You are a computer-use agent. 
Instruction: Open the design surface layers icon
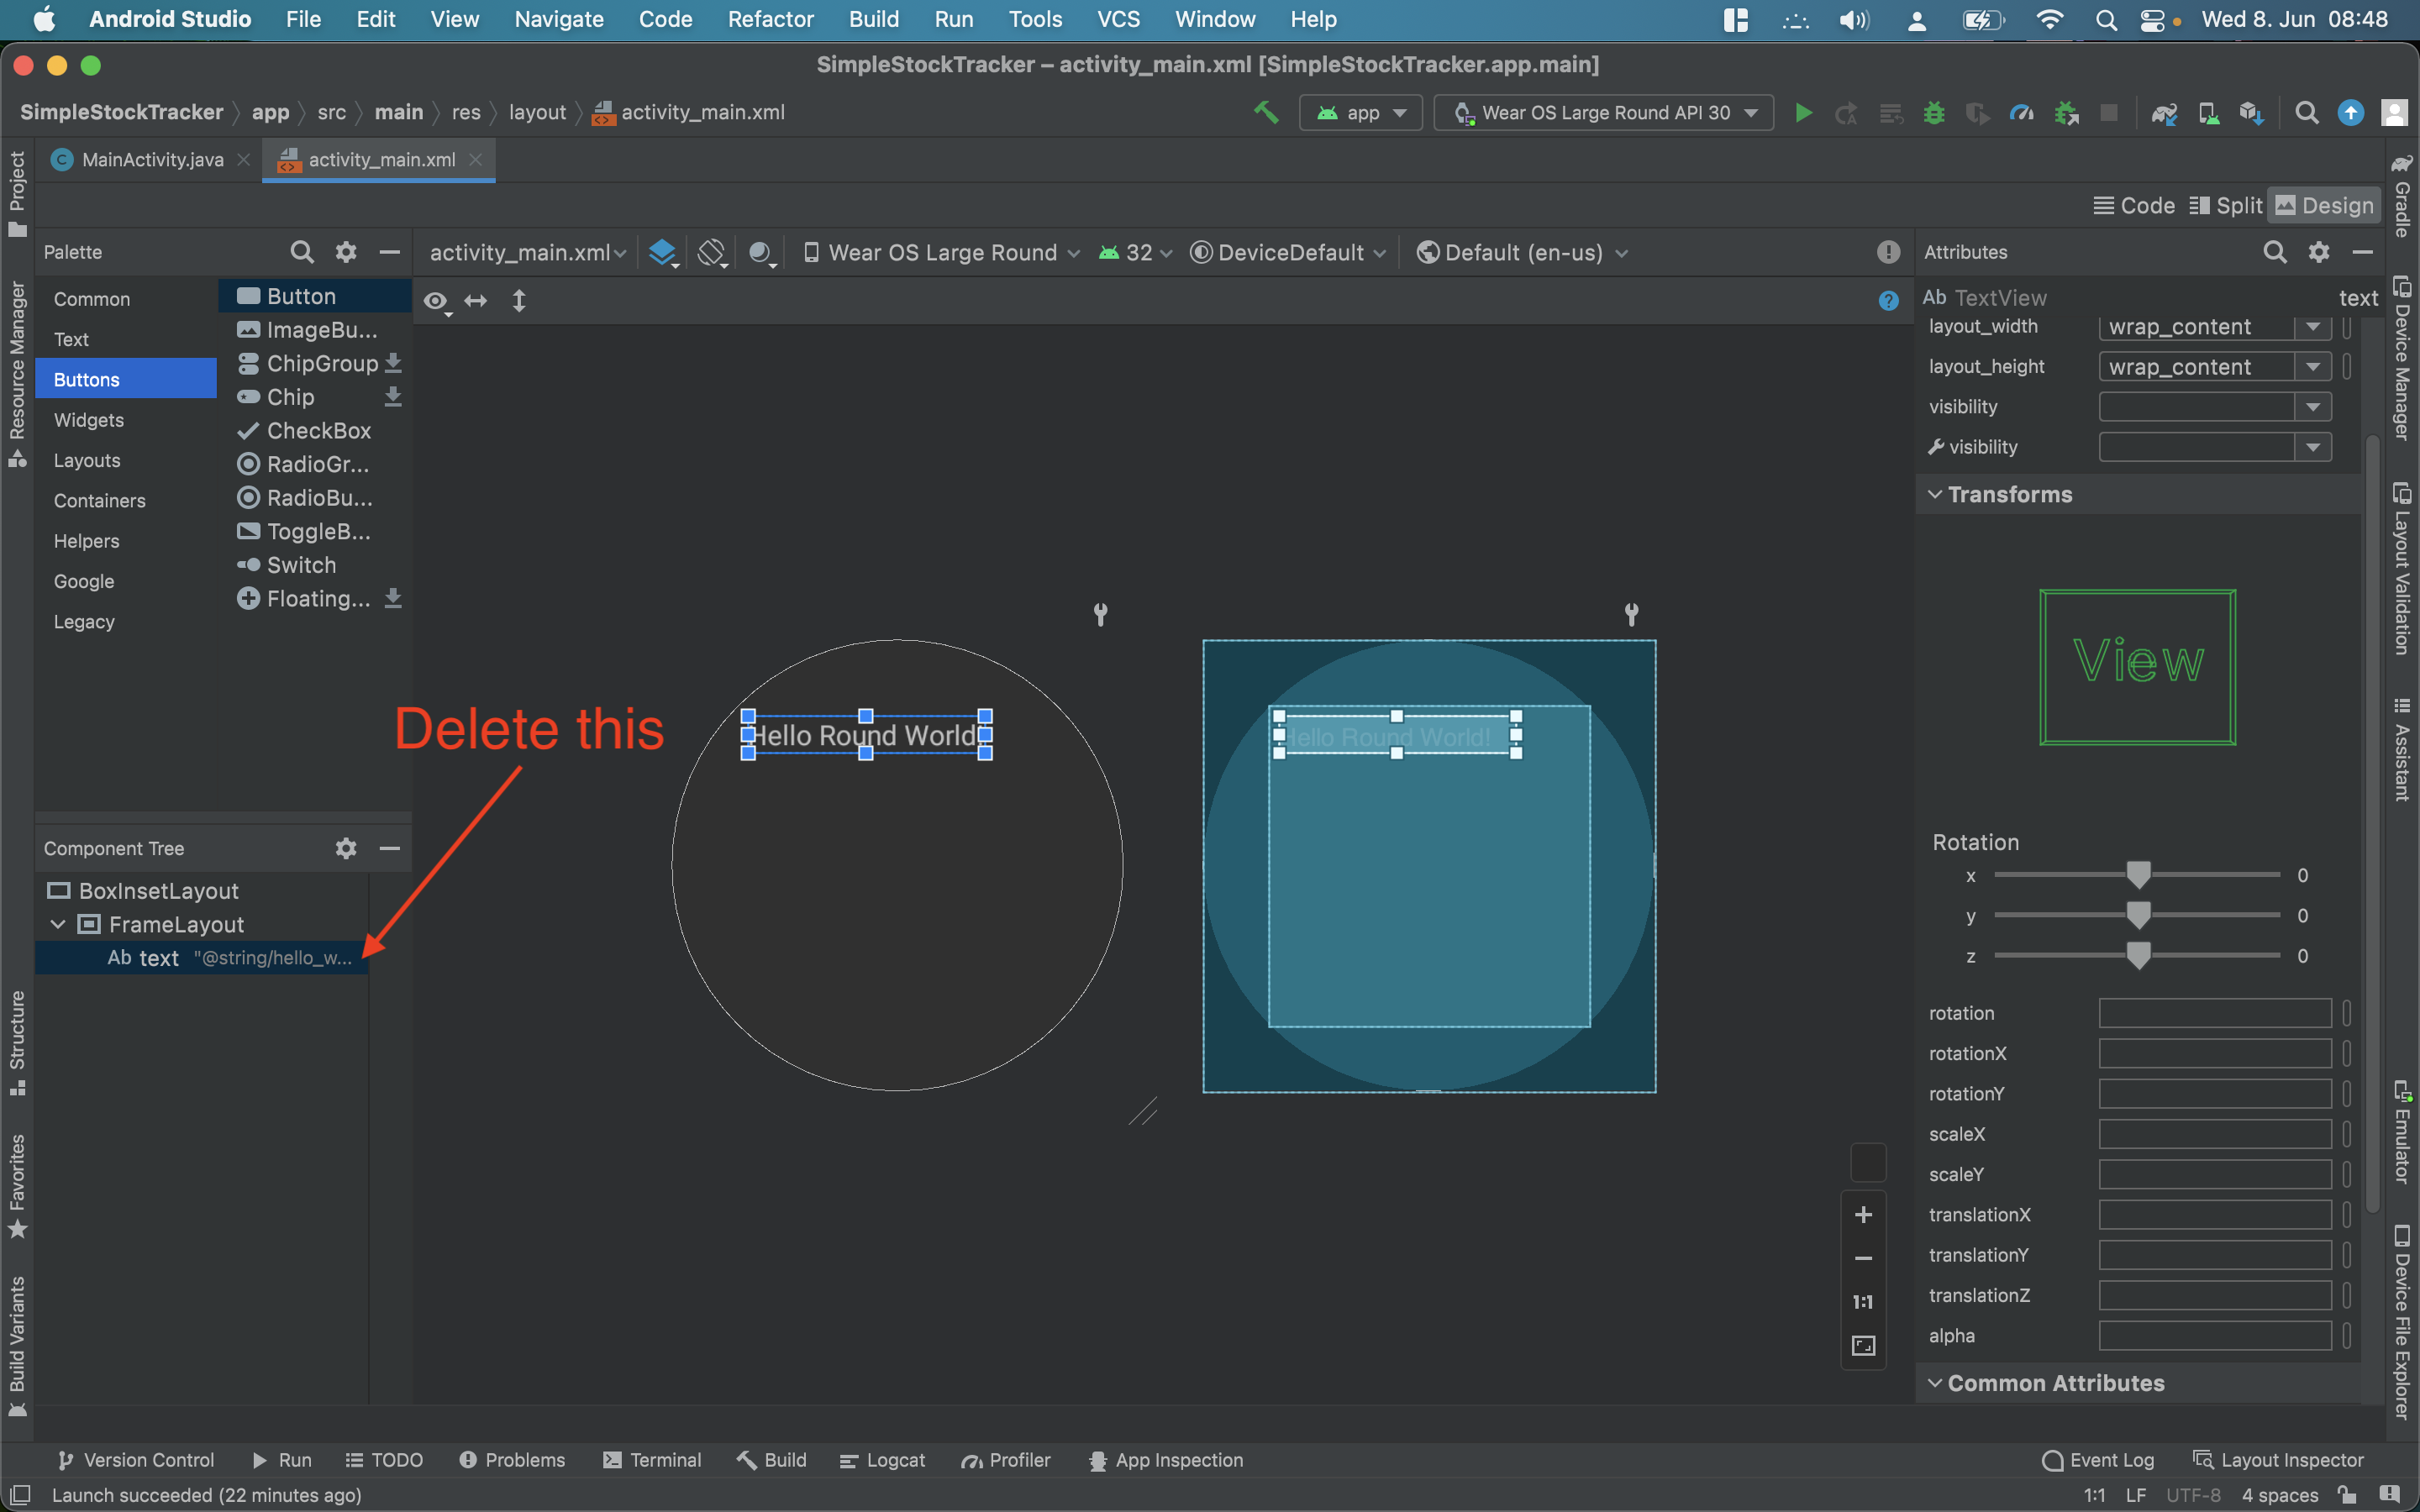coord(662,252)
